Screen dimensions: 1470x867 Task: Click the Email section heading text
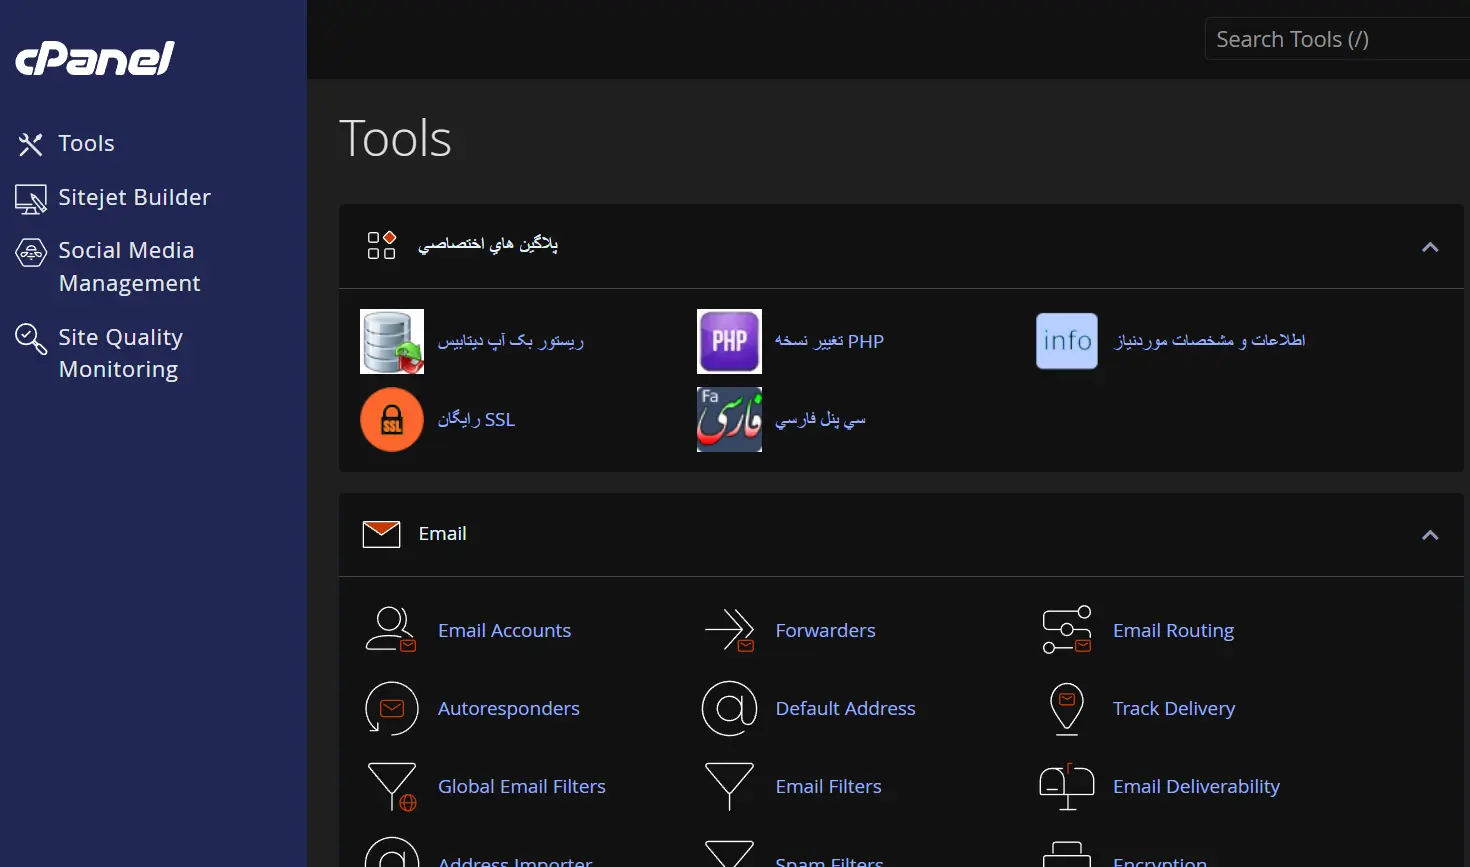pos(442,534)
